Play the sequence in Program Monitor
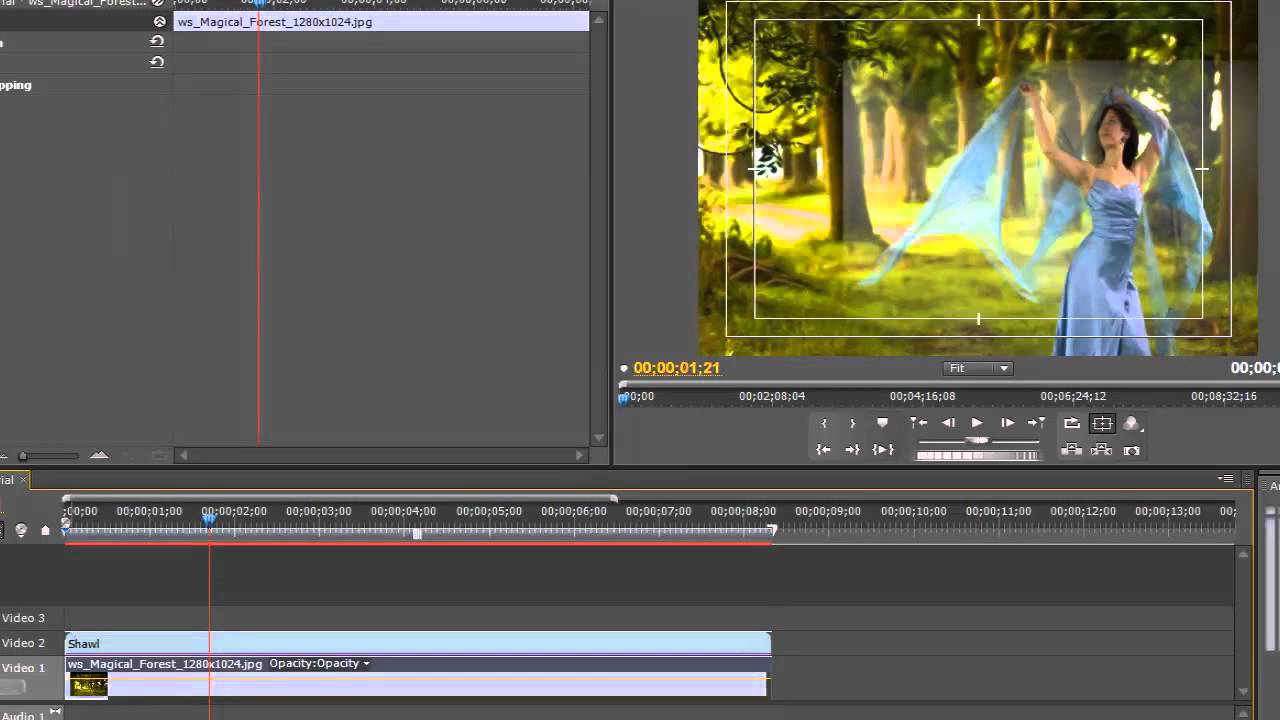The height and width of the screenshot is (720, 1280). [x=977, y=423]
